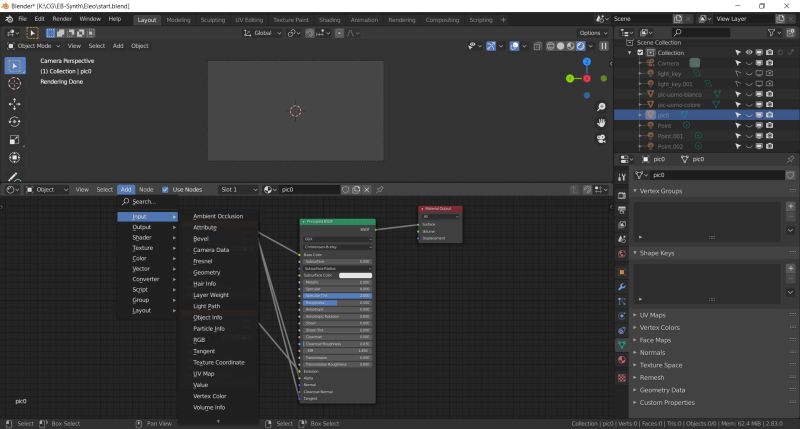The height and width of the screenshot is (429, 800).
Task: Select the Cursor tool in viewport toolbar
Action: coord(14,84)
